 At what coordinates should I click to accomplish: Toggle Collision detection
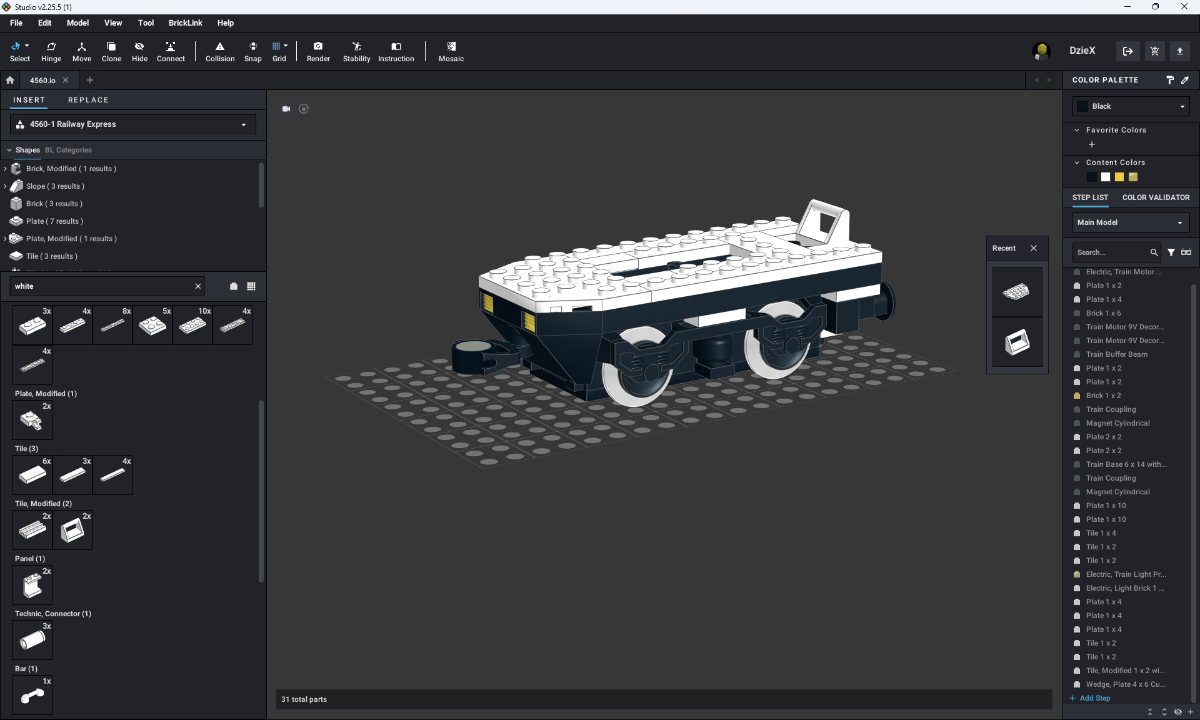point(220,51)
